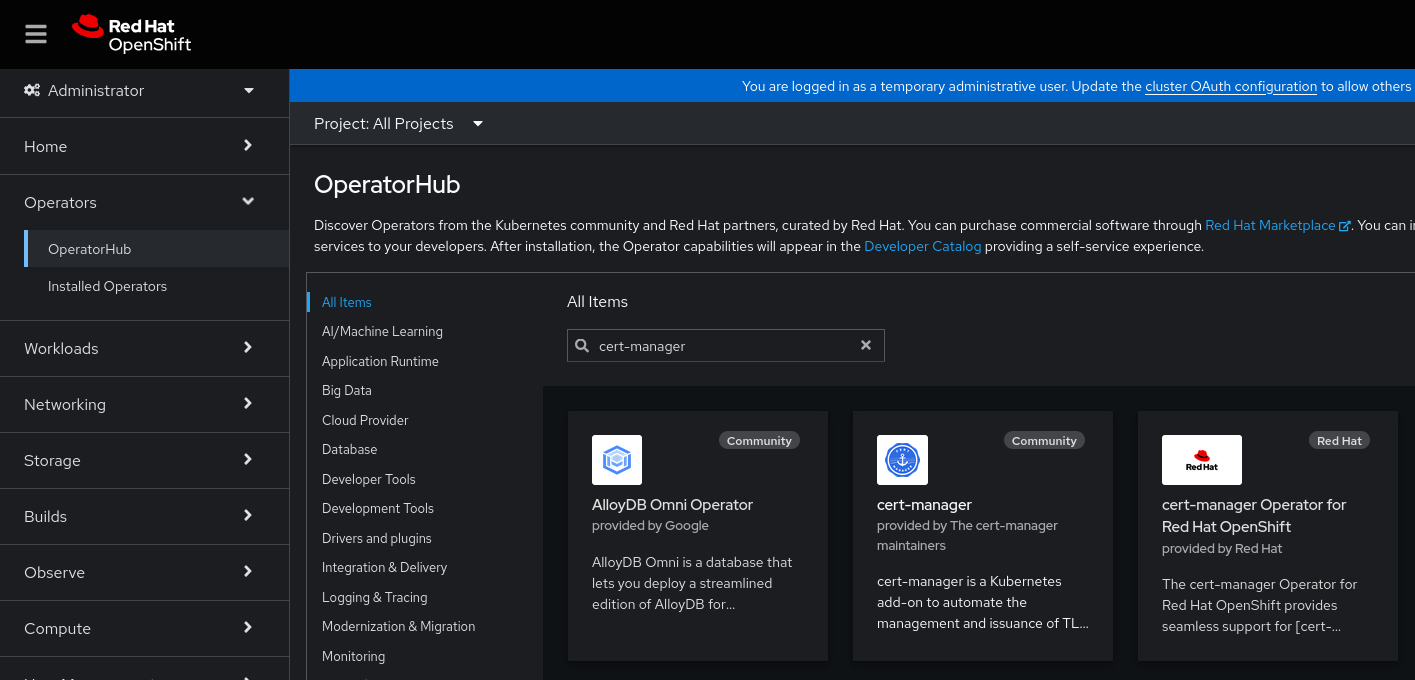The image size is (1415, 680).
Task: Click the search magnifier icon
Action: [582, 346]
